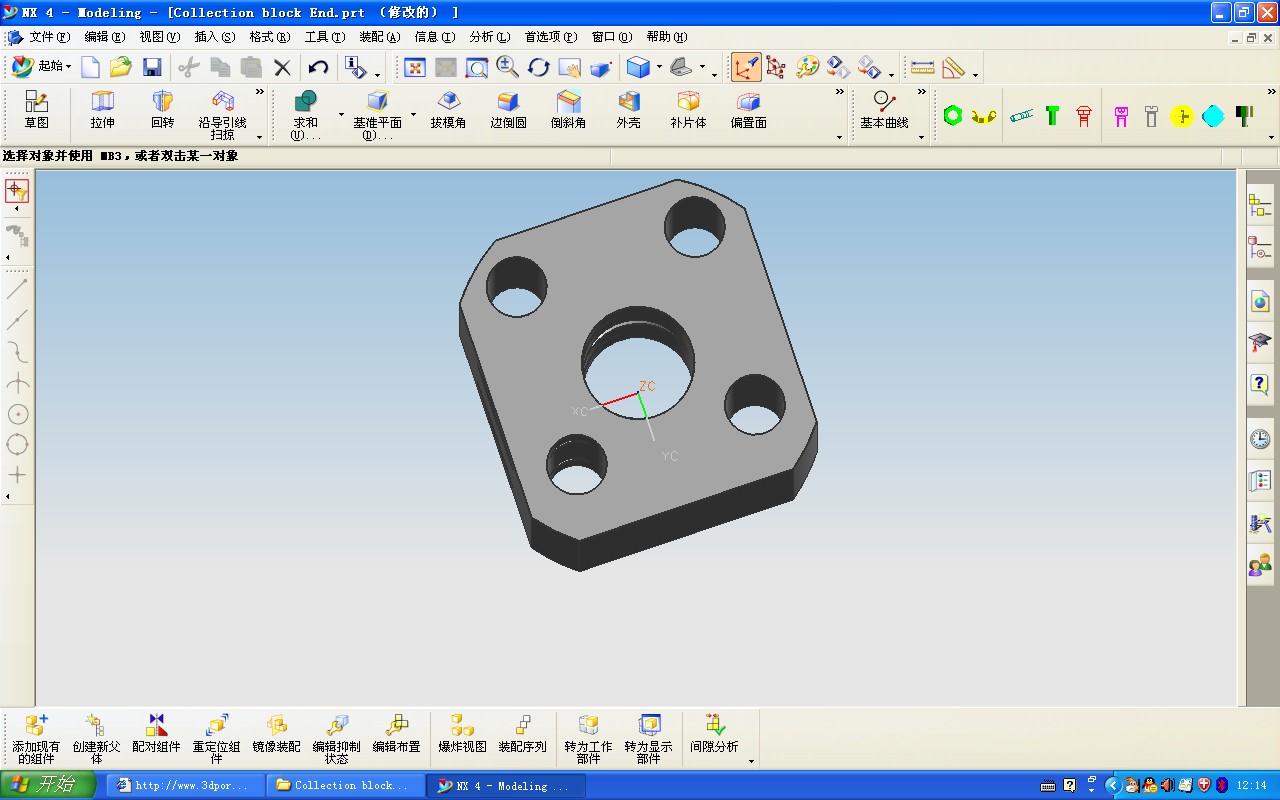Select the 外壳 shell tool
1280x800 pixels.
click(x=628, y=110)
